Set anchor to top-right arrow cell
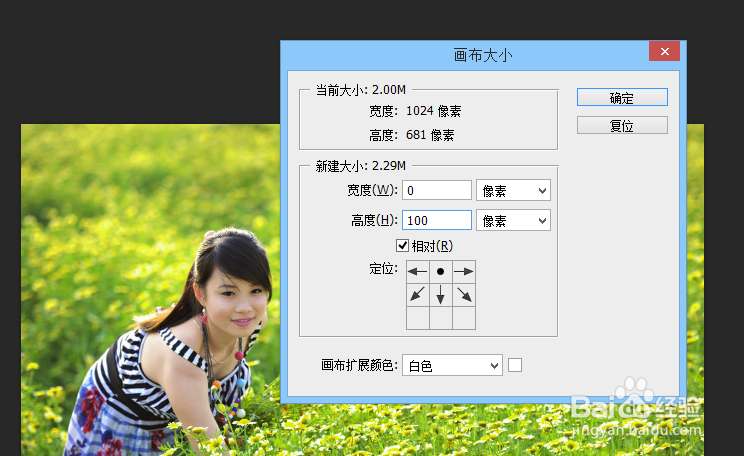Viewport: 744px width, 456px height. pos(464,271)
